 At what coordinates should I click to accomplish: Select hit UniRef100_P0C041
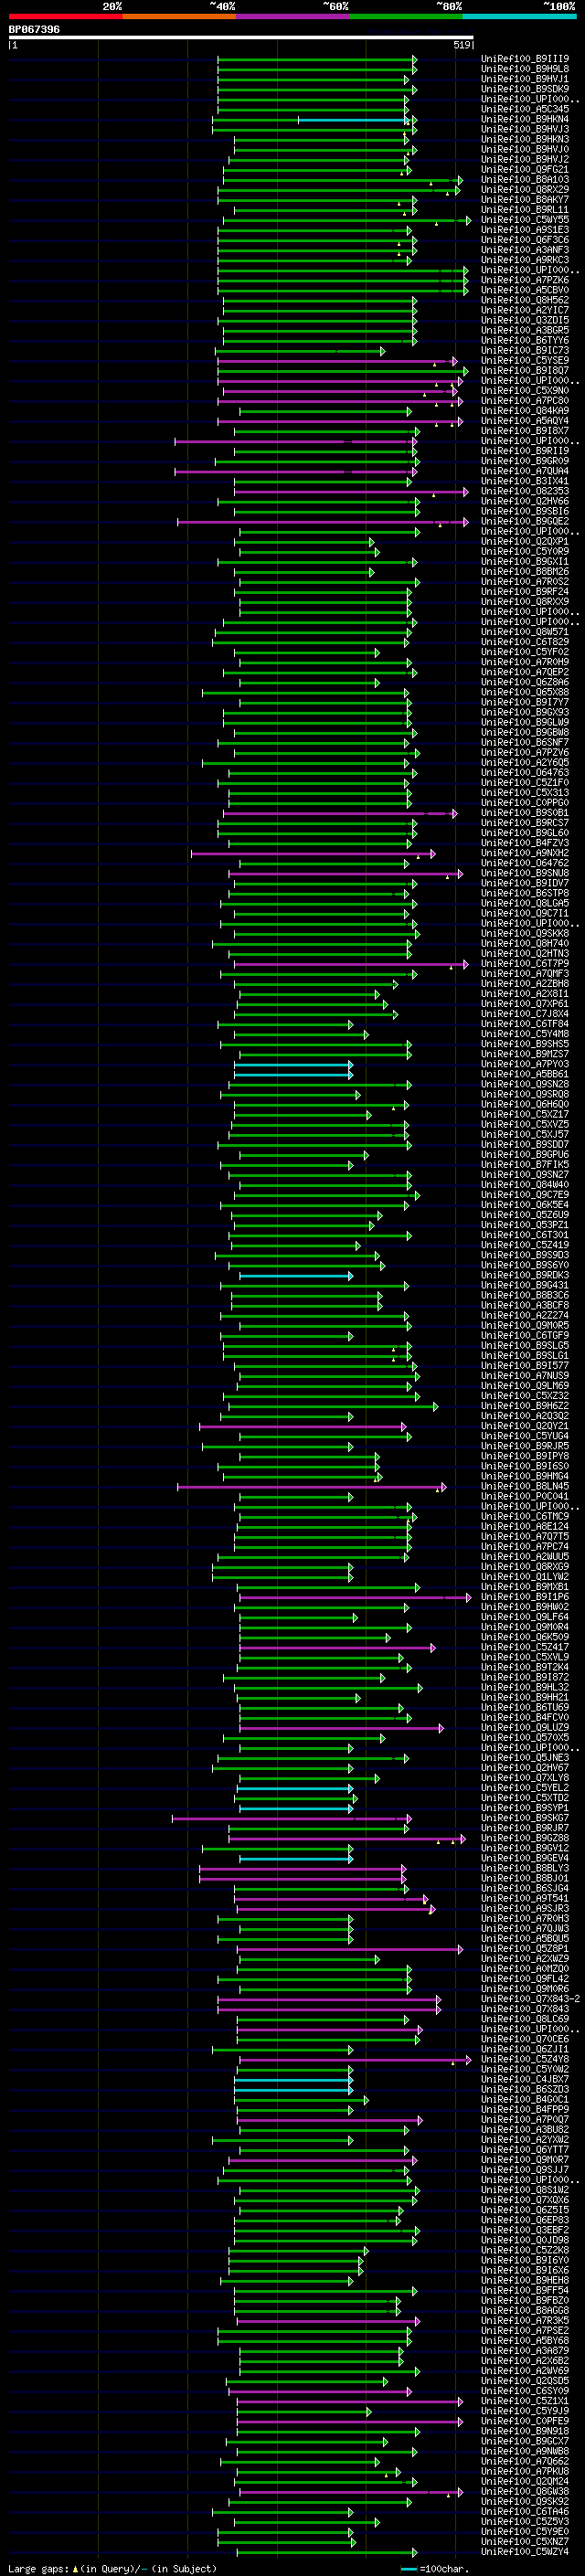pos(524,1496)
